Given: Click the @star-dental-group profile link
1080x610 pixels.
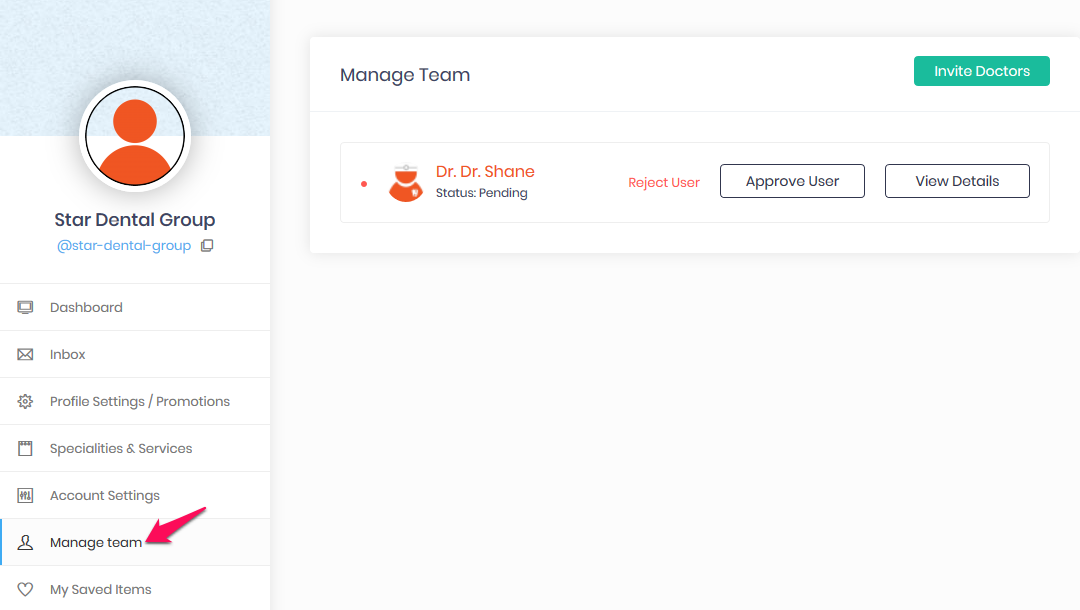Looking at the screenshot, I should (124, 246).
